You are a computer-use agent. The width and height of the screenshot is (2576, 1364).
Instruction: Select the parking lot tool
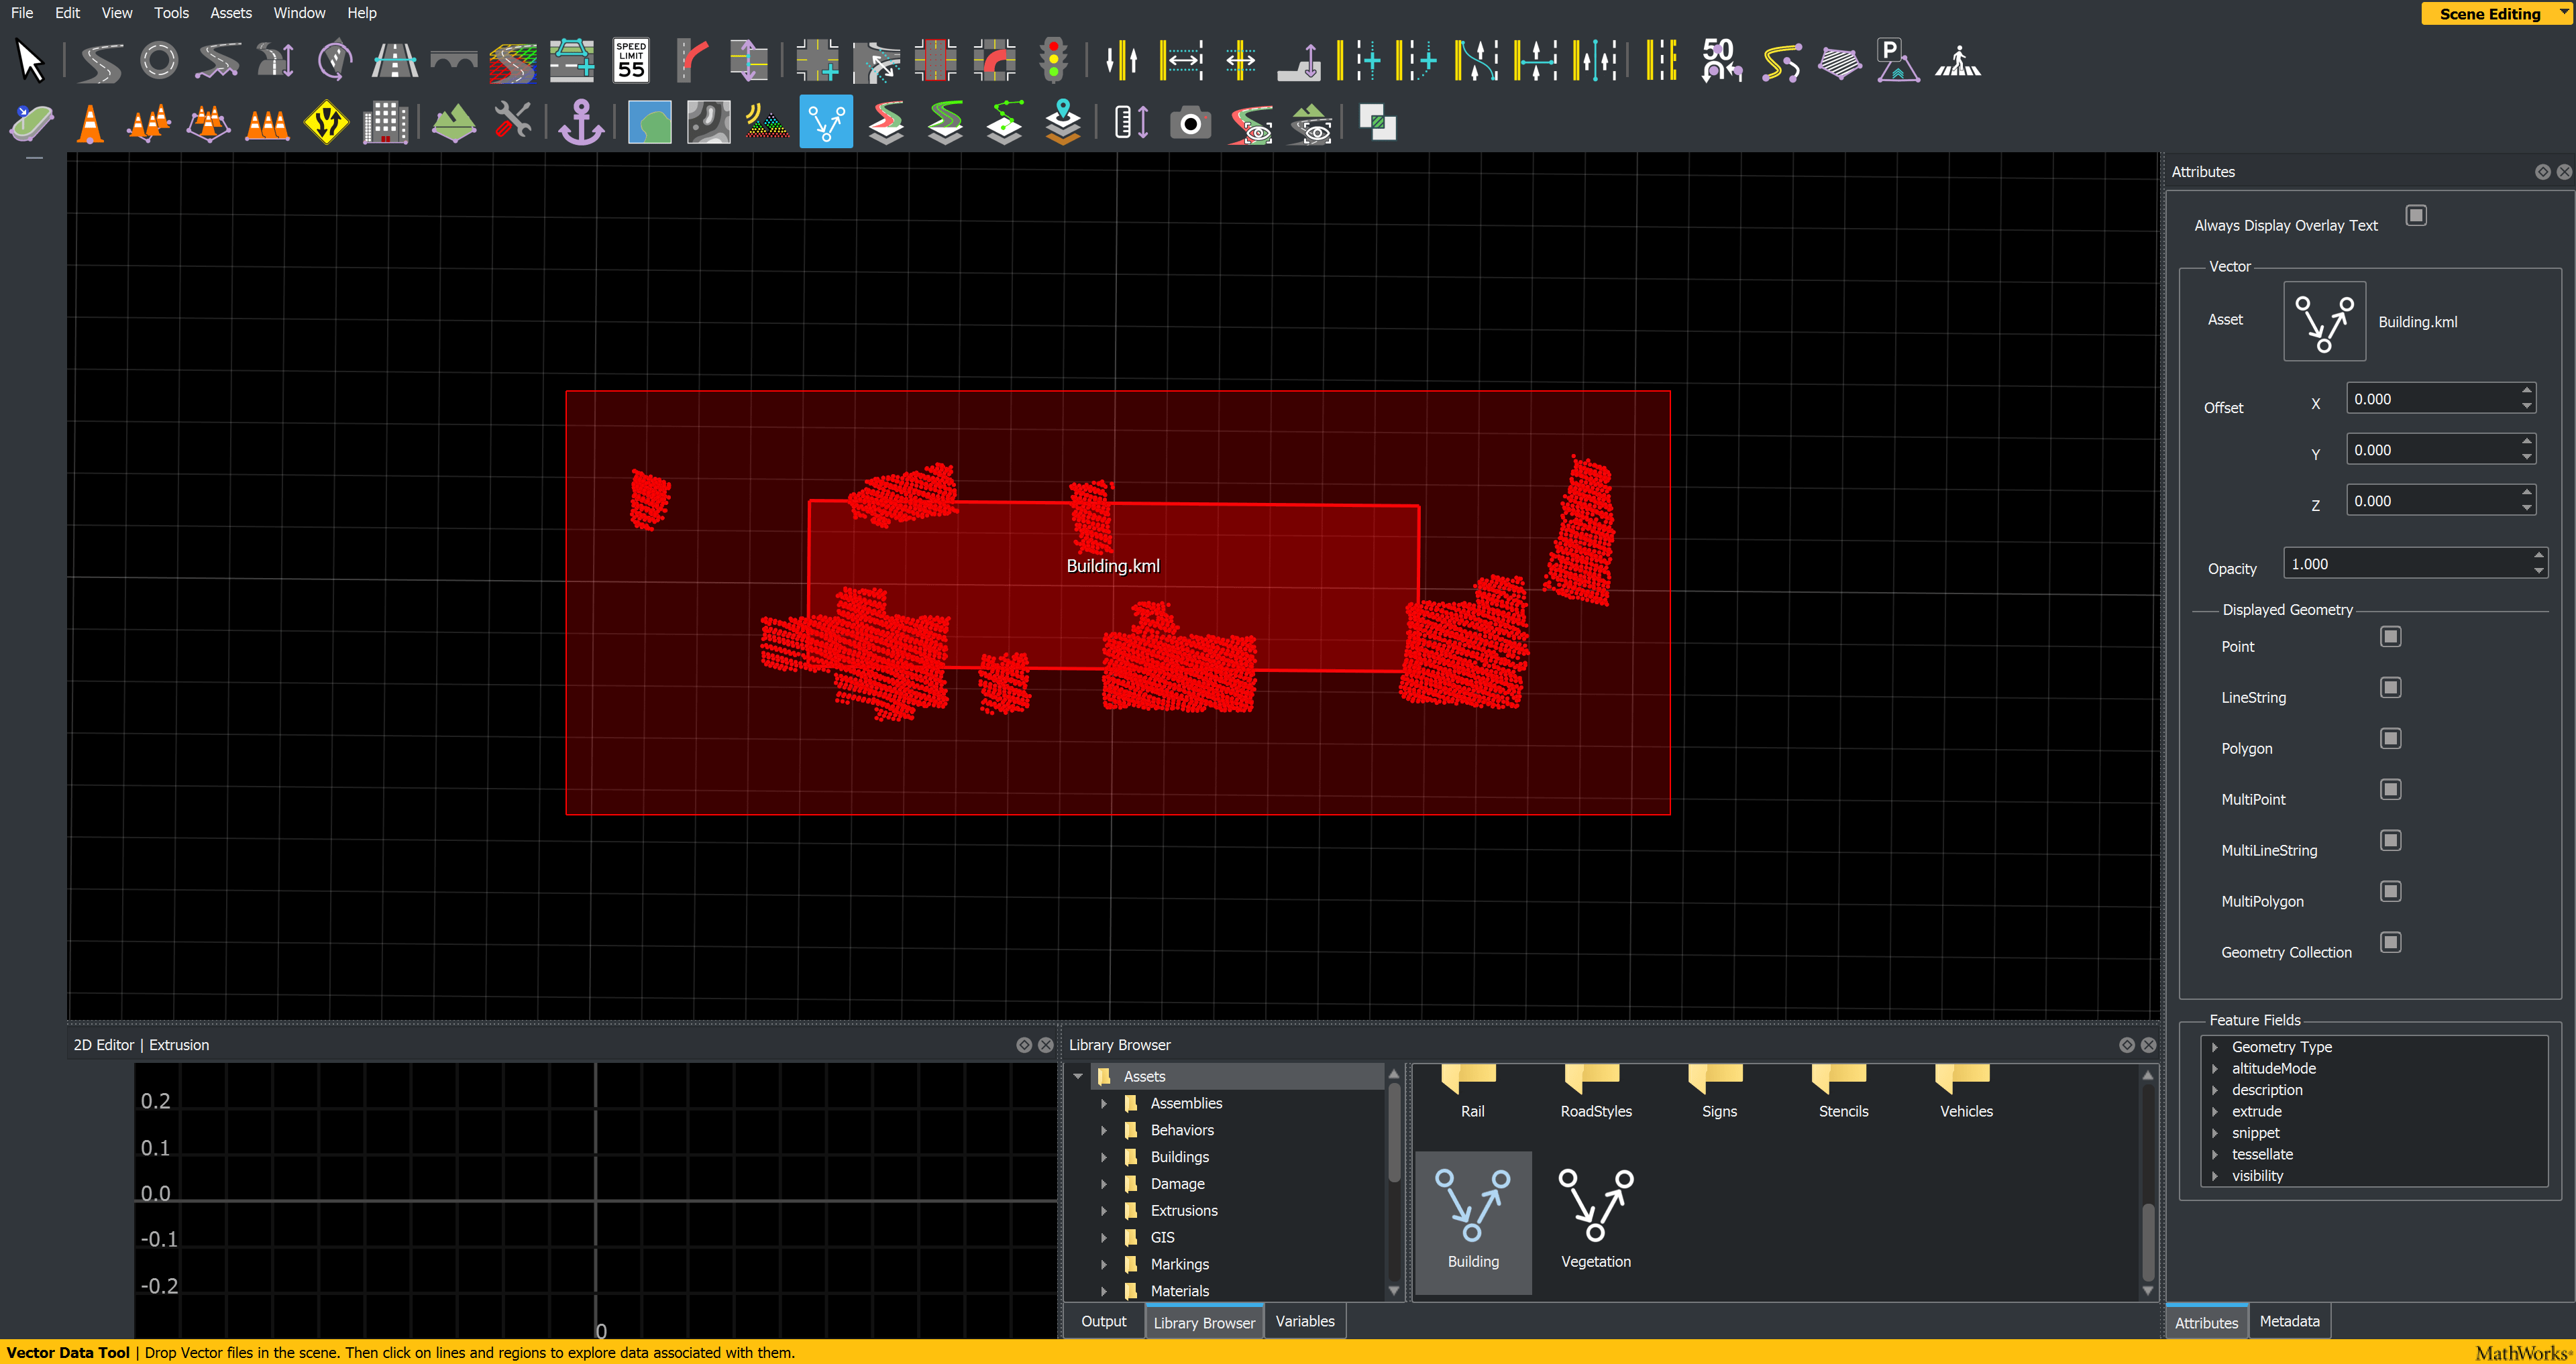[1897, 61]
